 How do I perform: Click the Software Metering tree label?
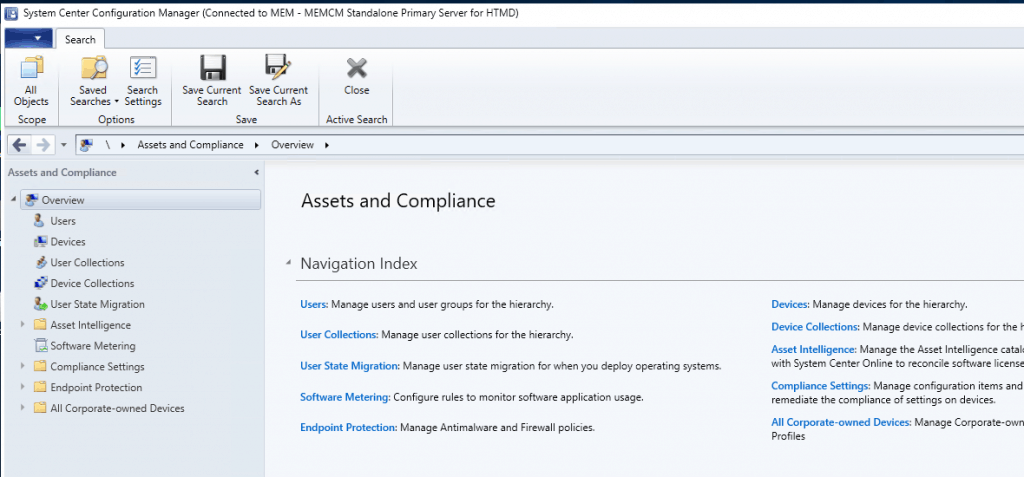click(93, 346)
